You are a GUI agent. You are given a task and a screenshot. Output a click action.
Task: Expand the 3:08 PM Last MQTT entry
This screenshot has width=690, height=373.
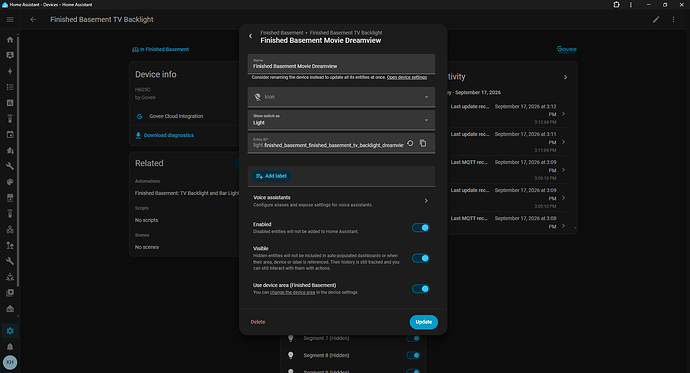tap(563, 226)
